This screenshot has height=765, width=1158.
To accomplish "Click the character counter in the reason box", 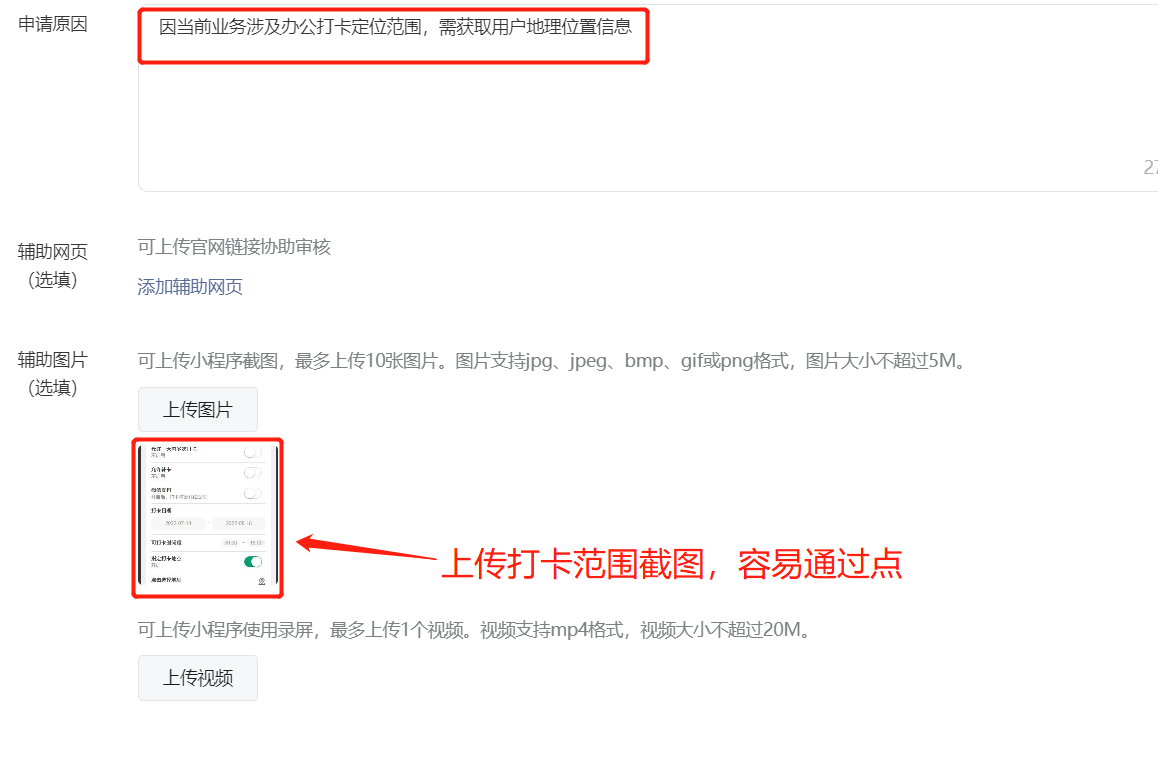I will (1151, 168).
